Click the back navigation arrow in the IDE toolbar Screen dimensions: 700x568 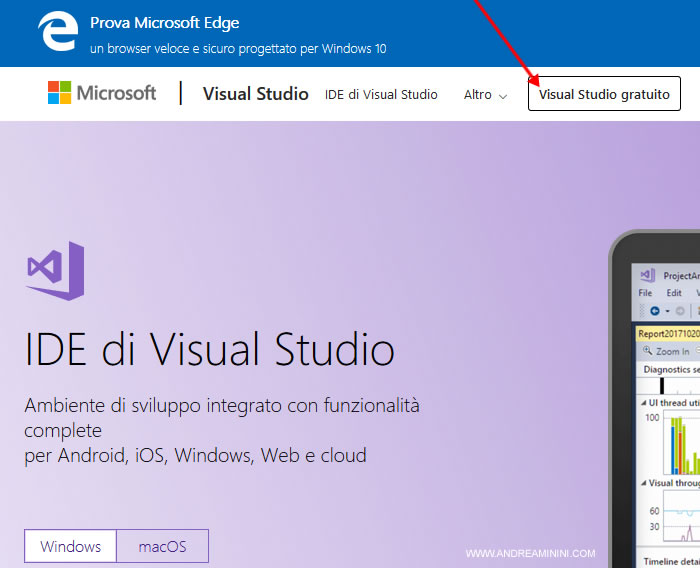654,311
